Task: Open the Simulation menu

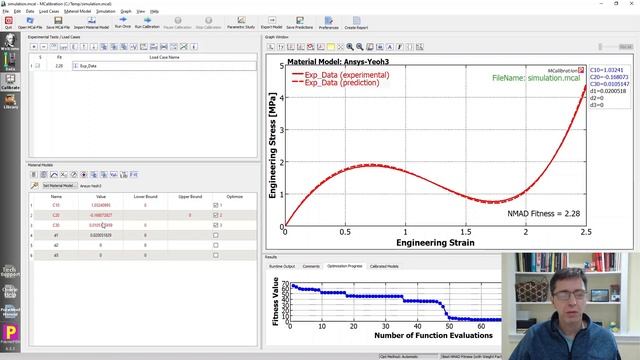Action: pyautogui.click(x=106, y=11)
